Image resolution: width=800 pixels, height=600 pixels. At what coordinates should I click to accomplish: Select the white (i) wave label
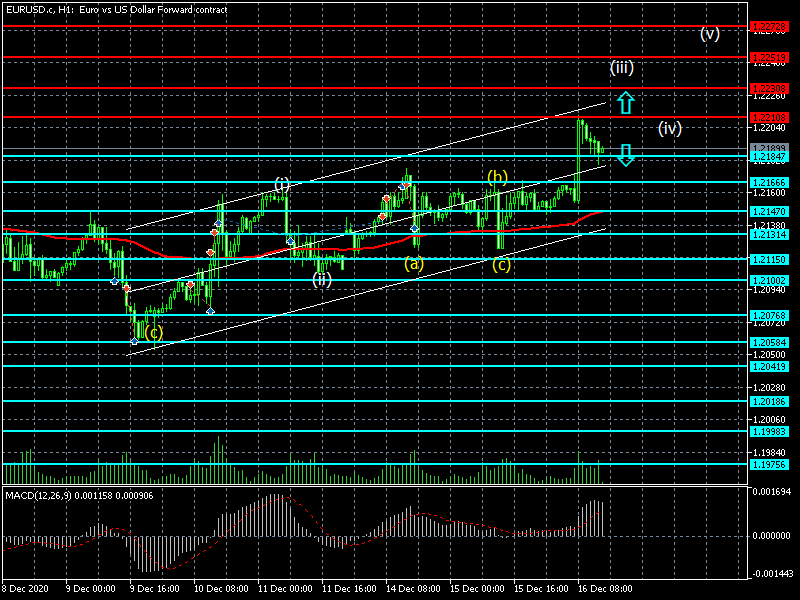[x=283, y=183]
